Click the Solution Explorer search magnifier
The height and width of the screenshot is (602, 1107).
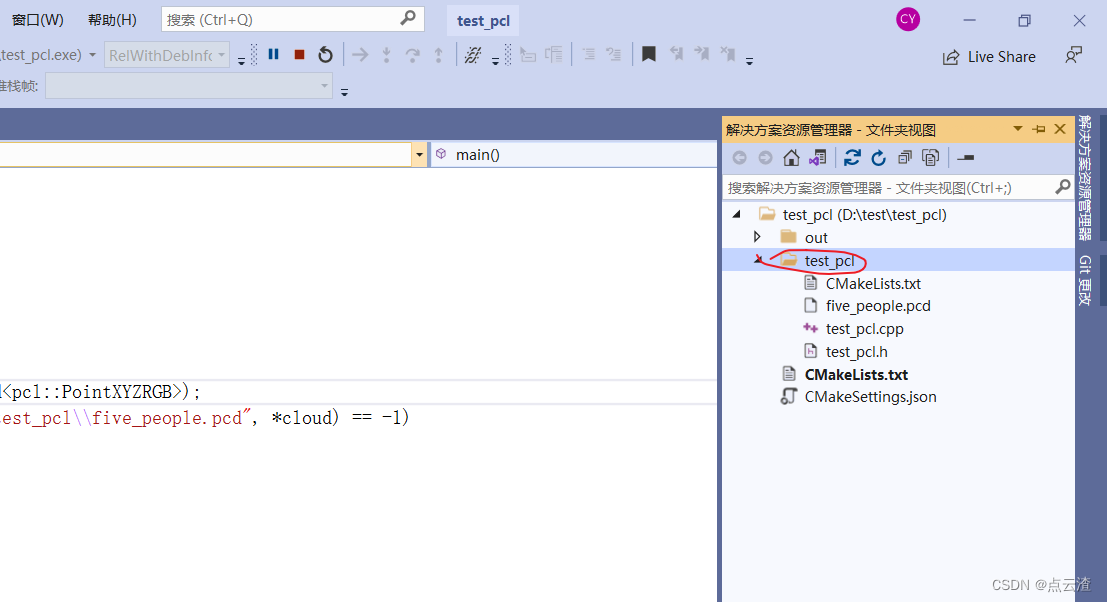click(x=1063, y=187)
